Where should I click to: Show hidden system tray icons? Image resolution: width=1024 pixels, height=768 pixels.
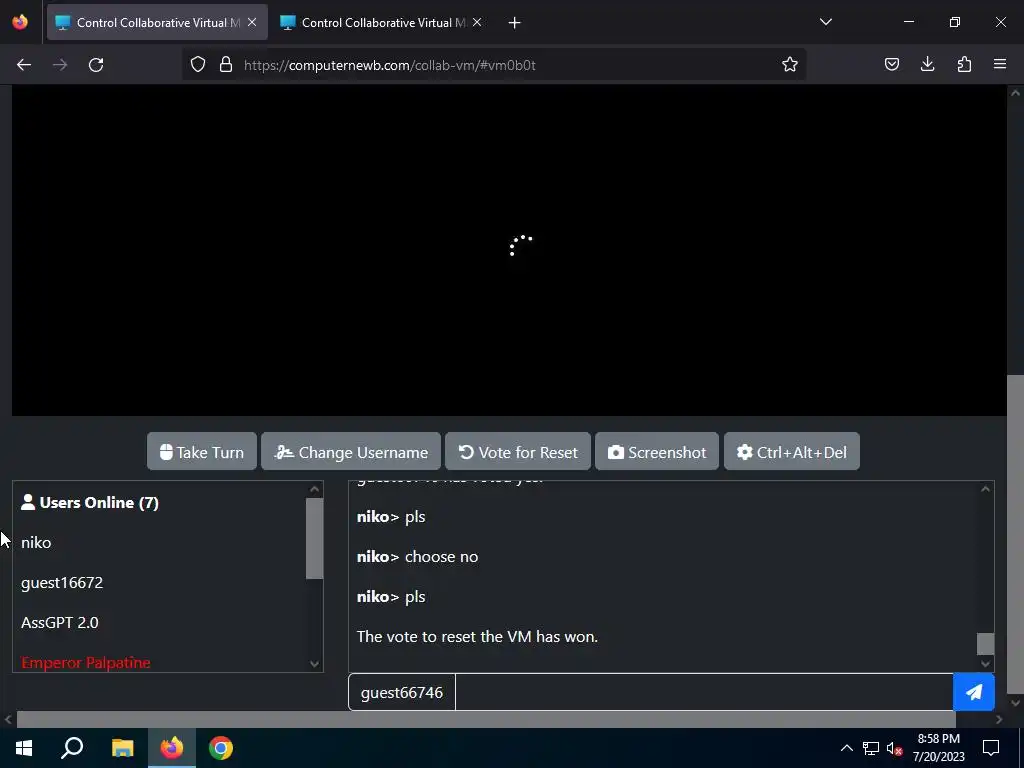(846, 748)
